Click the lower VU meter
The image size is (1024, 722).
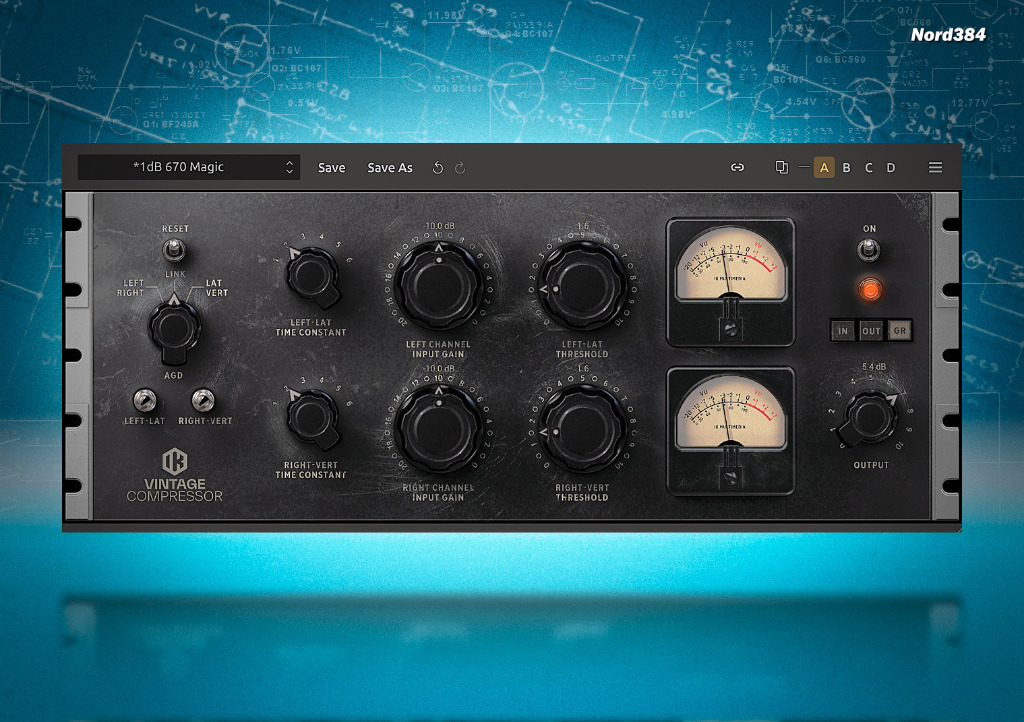[x=730, y=430]
